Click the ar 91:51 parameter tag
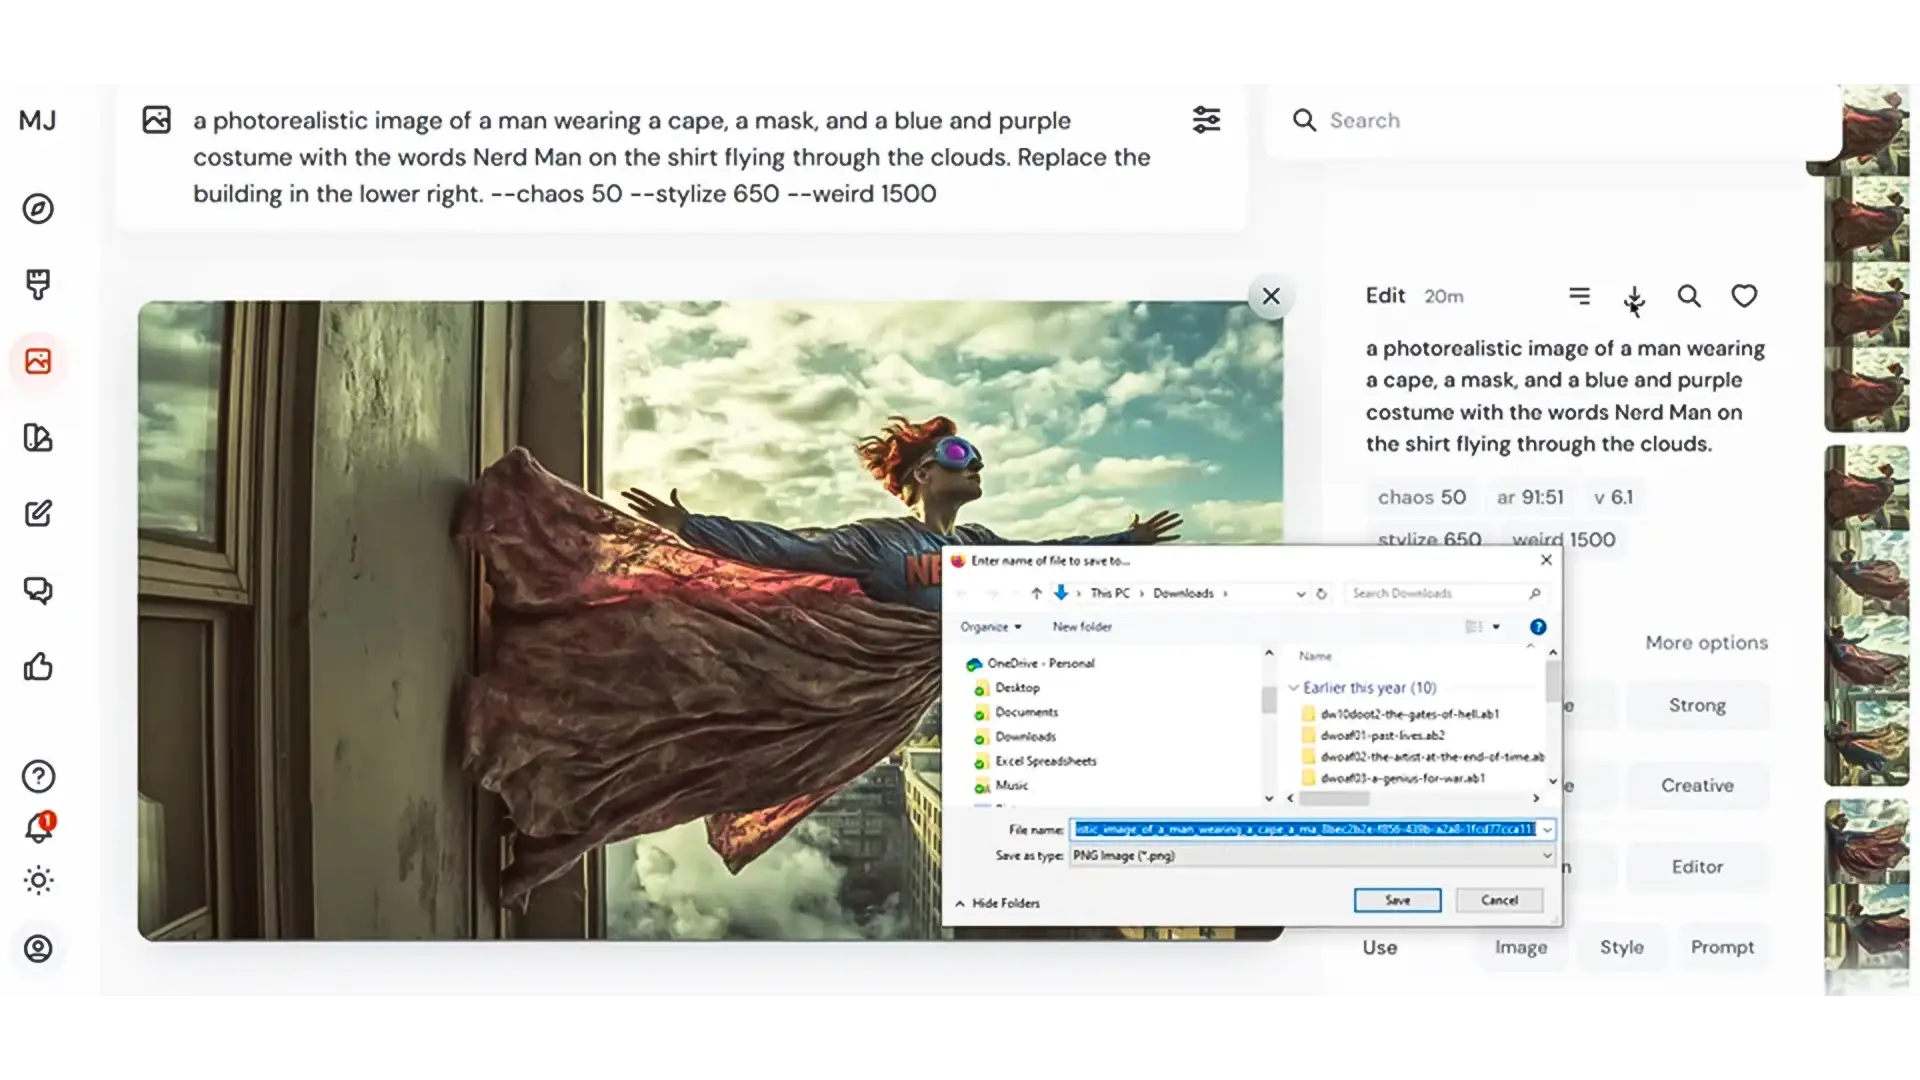Screen dimensions: 1920x1080 coord(1529,497)
